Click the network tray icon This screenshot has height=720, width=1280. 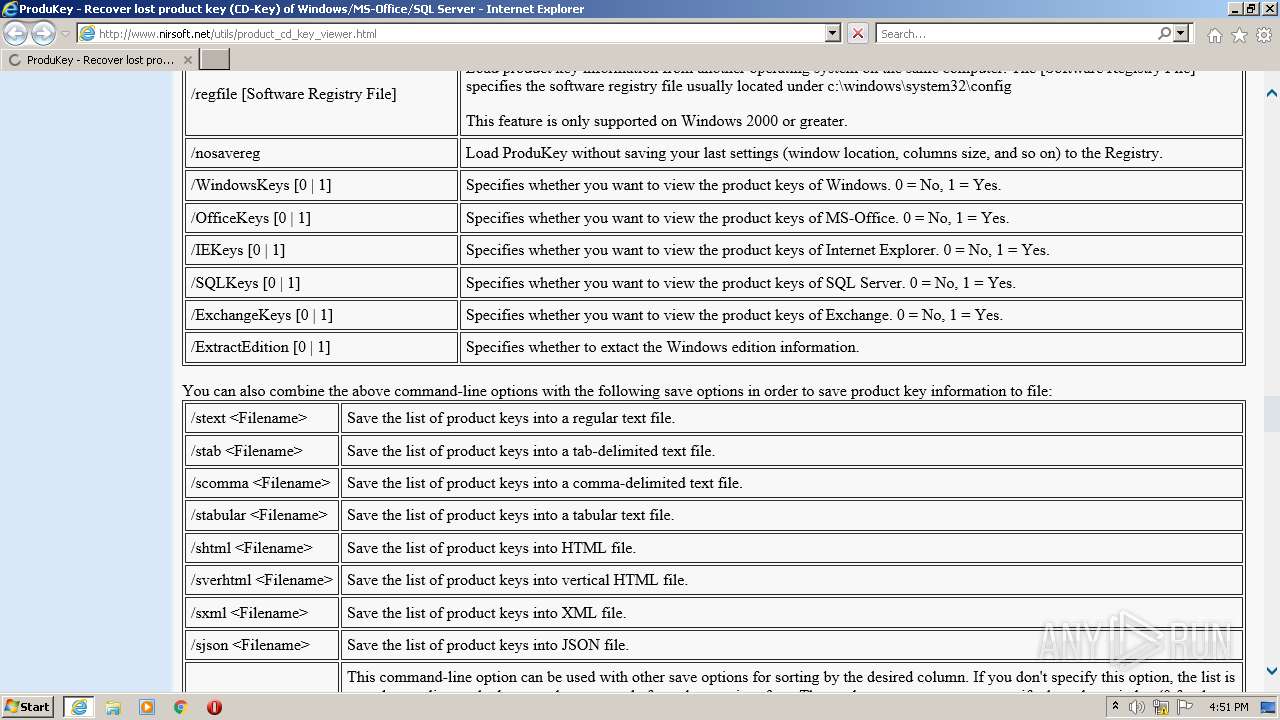[1160, 707]
